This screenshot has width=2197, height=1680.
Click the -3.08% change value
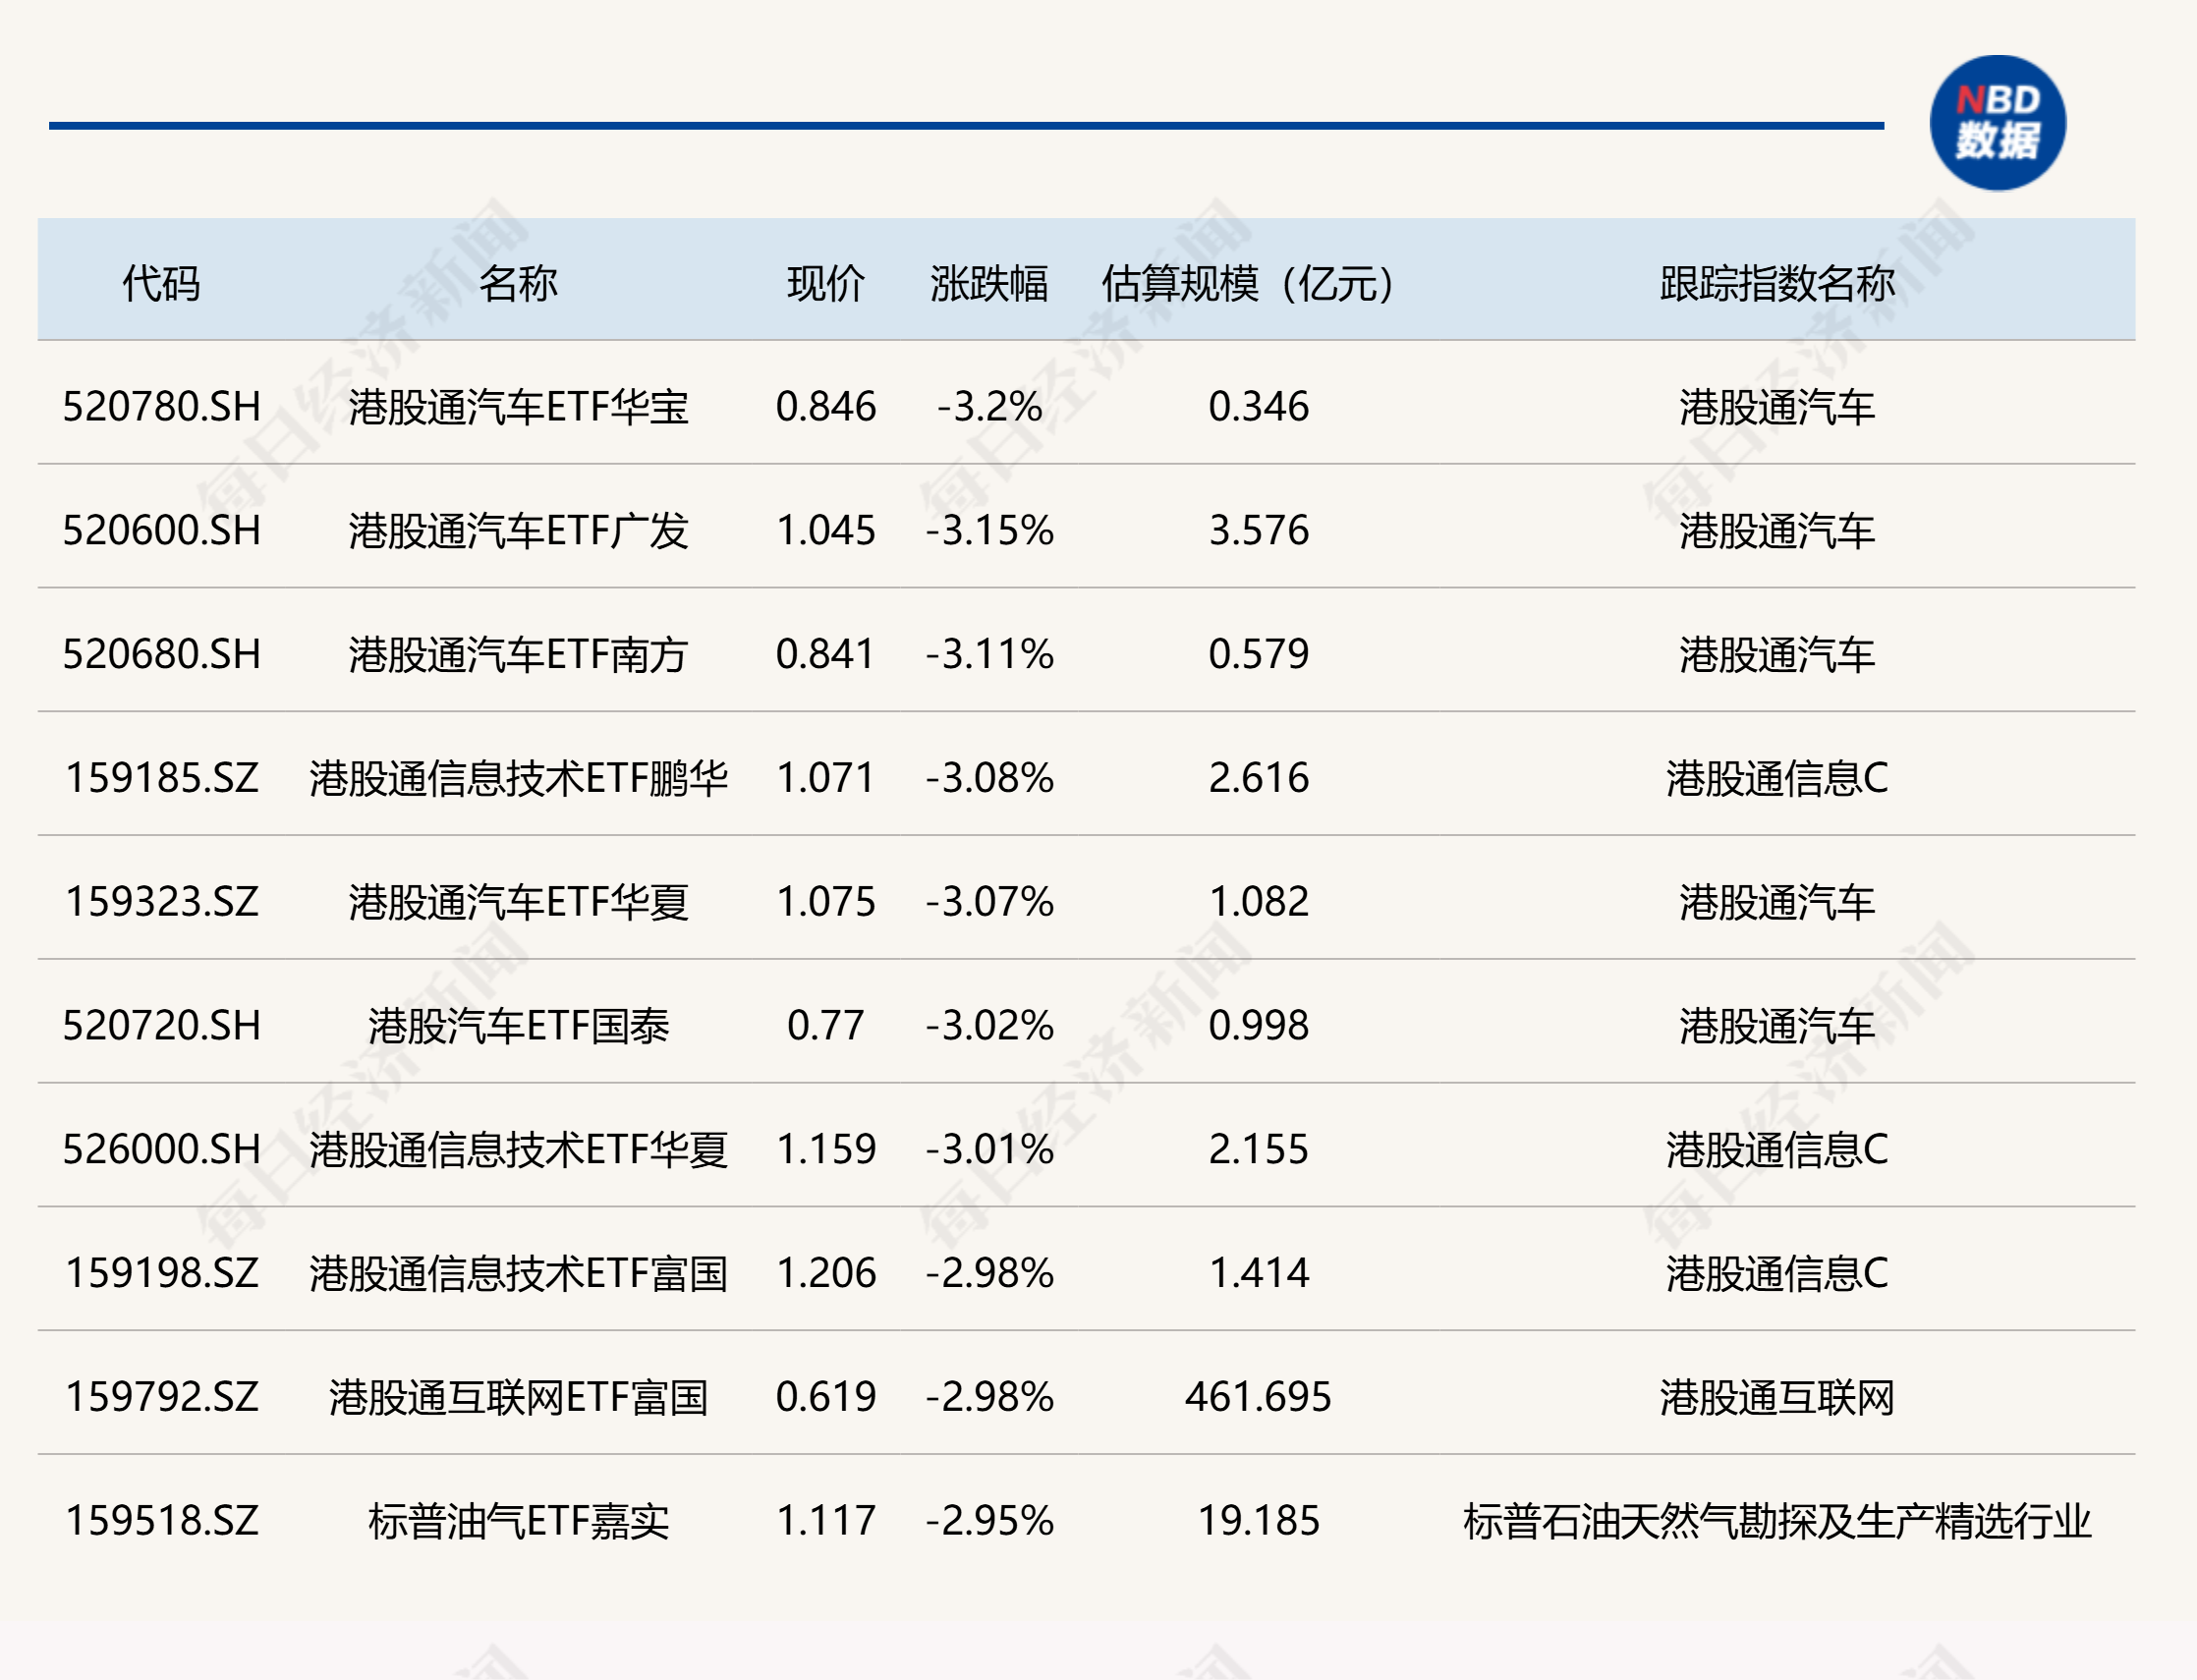tap(989, 778)
